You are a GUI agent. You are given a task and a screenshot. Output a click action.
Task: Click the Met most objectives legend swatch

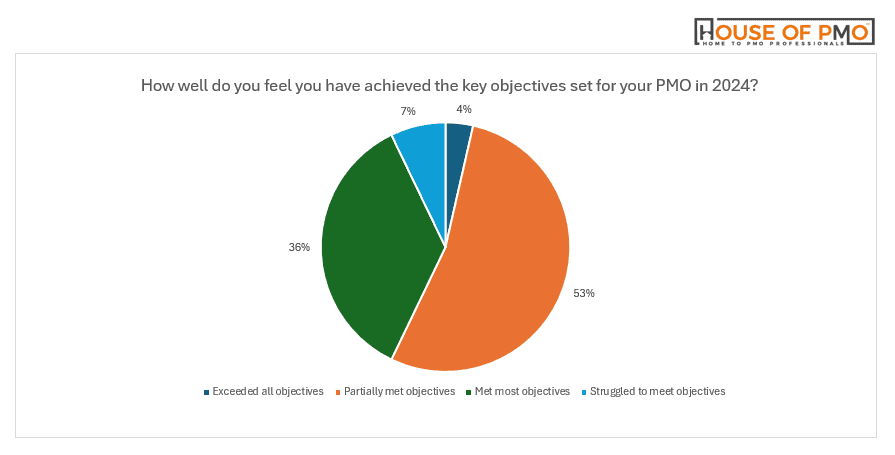pyautogui.click(x=469, y=392)
